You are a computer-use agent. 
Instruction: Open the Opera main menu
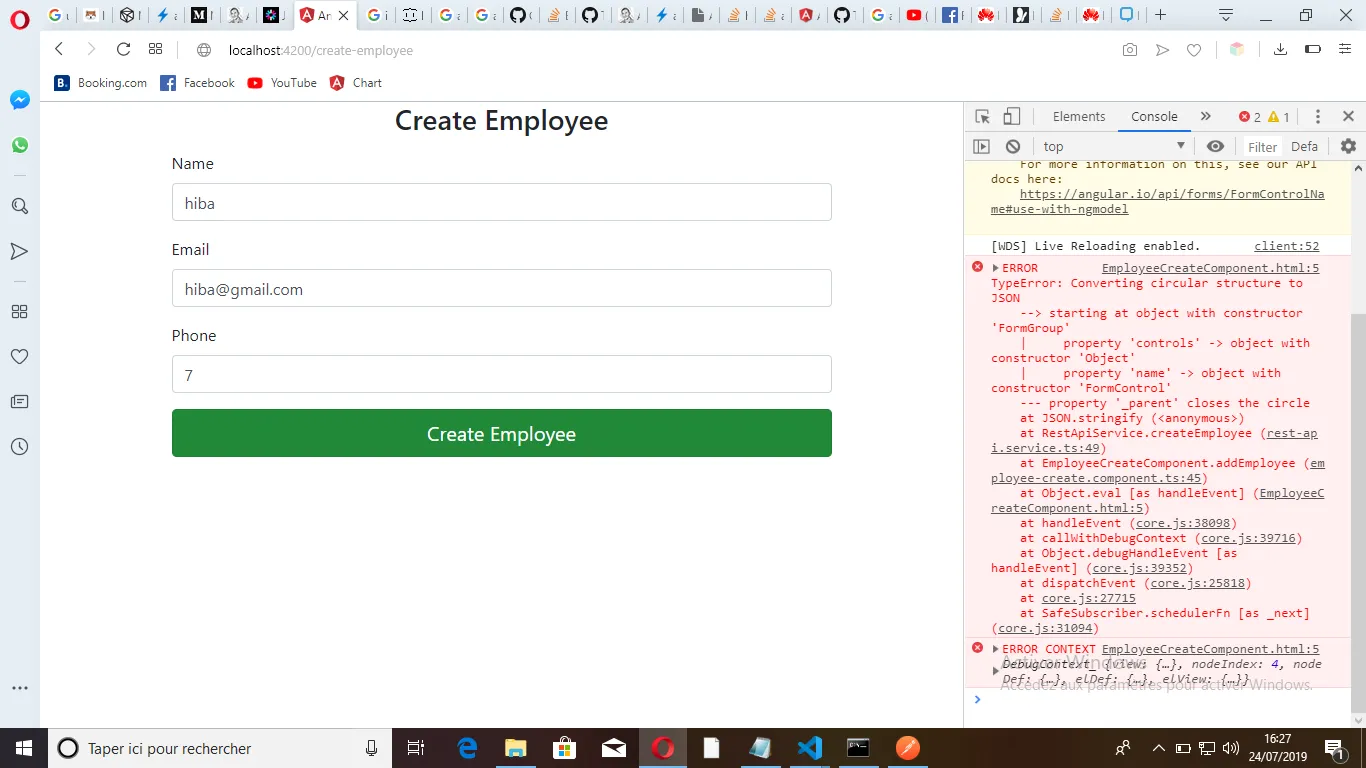coord(19,20)
